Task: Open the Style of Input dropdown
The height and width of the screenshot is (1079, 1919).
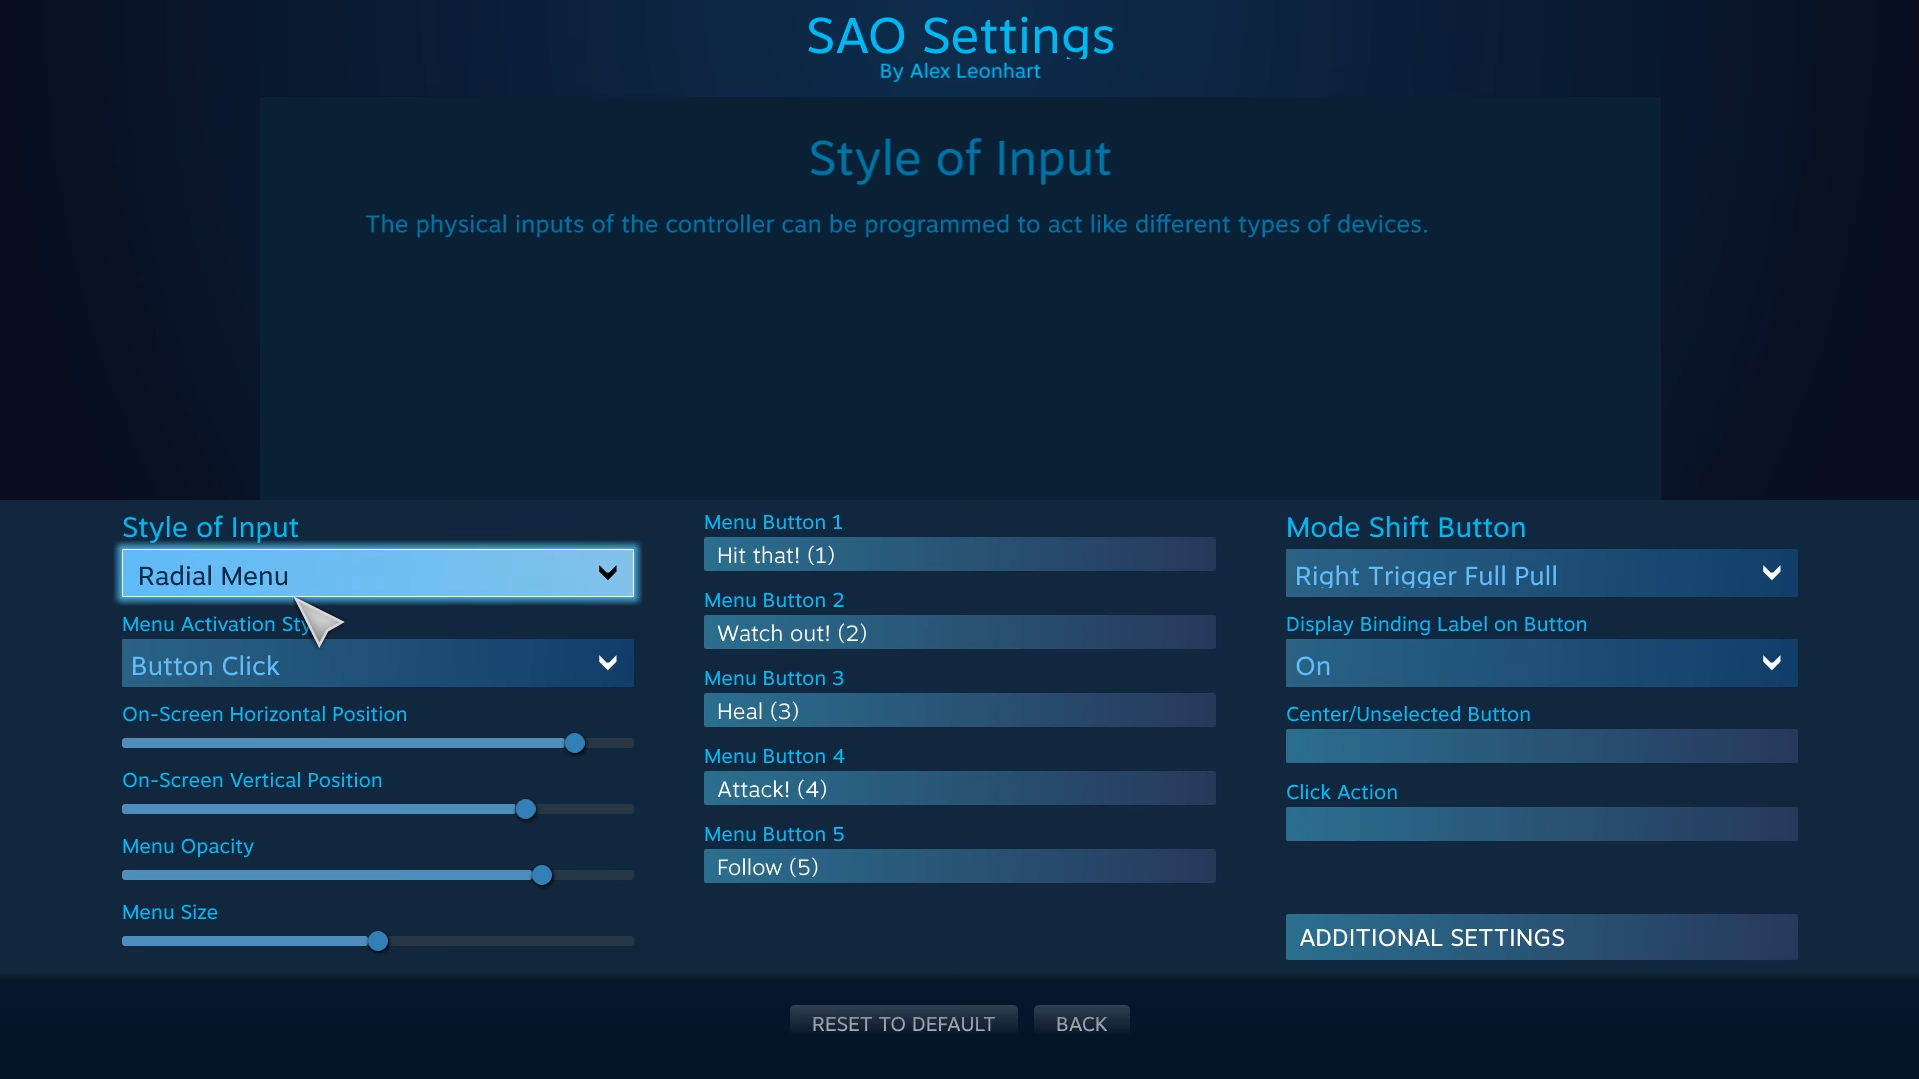Action: pyautogui.click(x=377, y=574)
